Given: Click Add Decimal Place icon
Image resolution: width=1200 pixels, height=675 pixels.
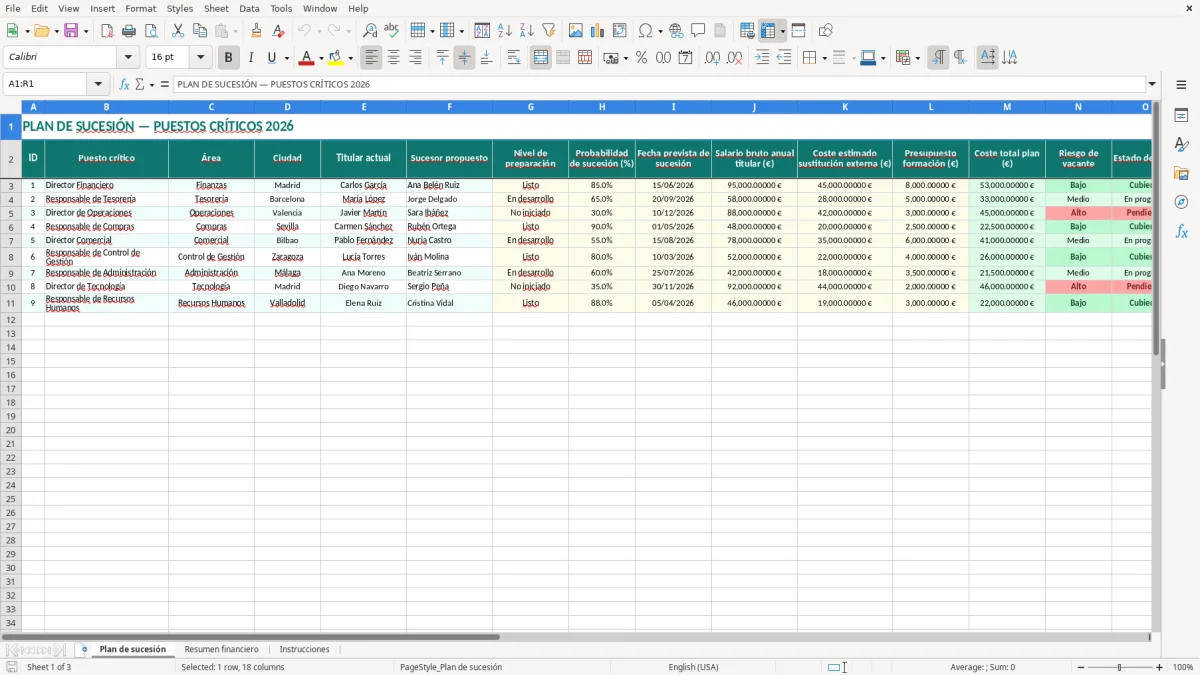Looking at the screenshot, I should click(x=712, y=58).
